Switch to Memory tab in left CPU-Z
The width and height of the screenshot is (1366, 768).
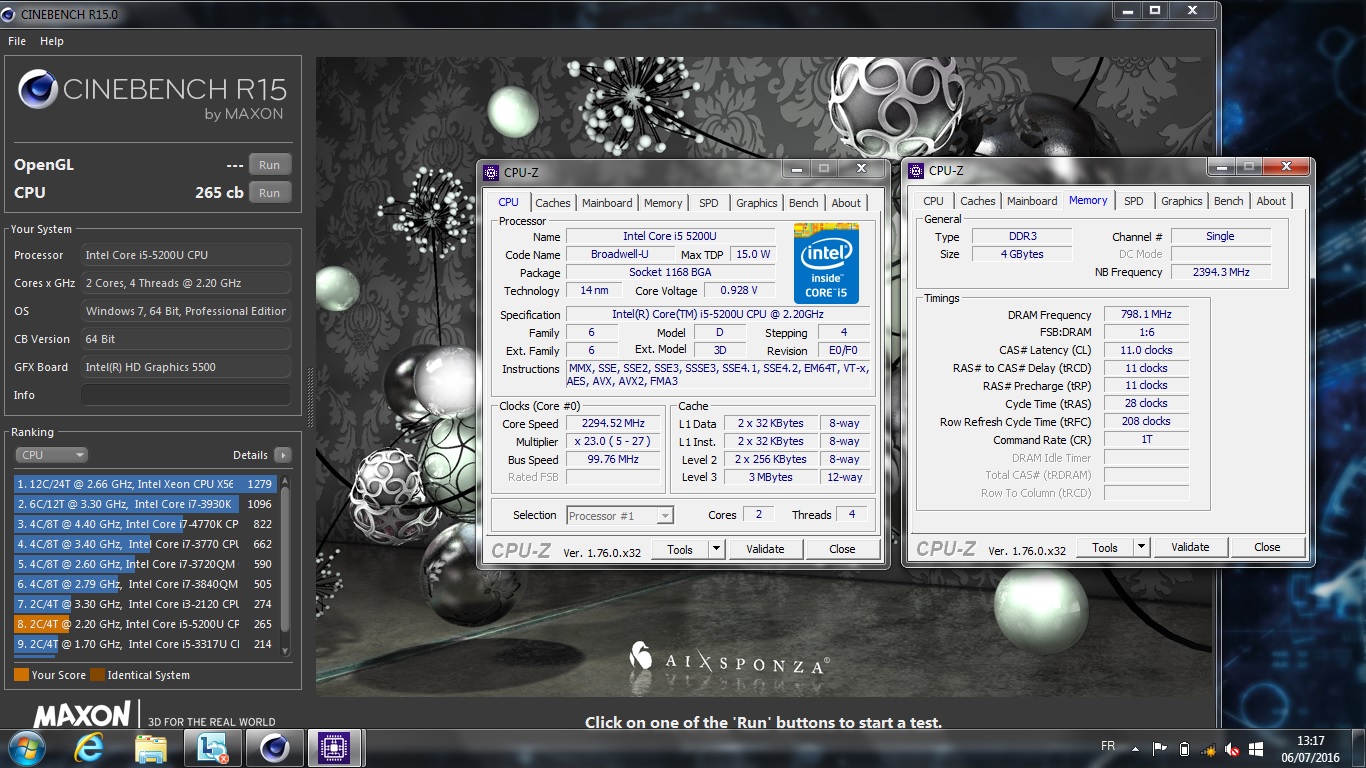click(x=663, y=203)
